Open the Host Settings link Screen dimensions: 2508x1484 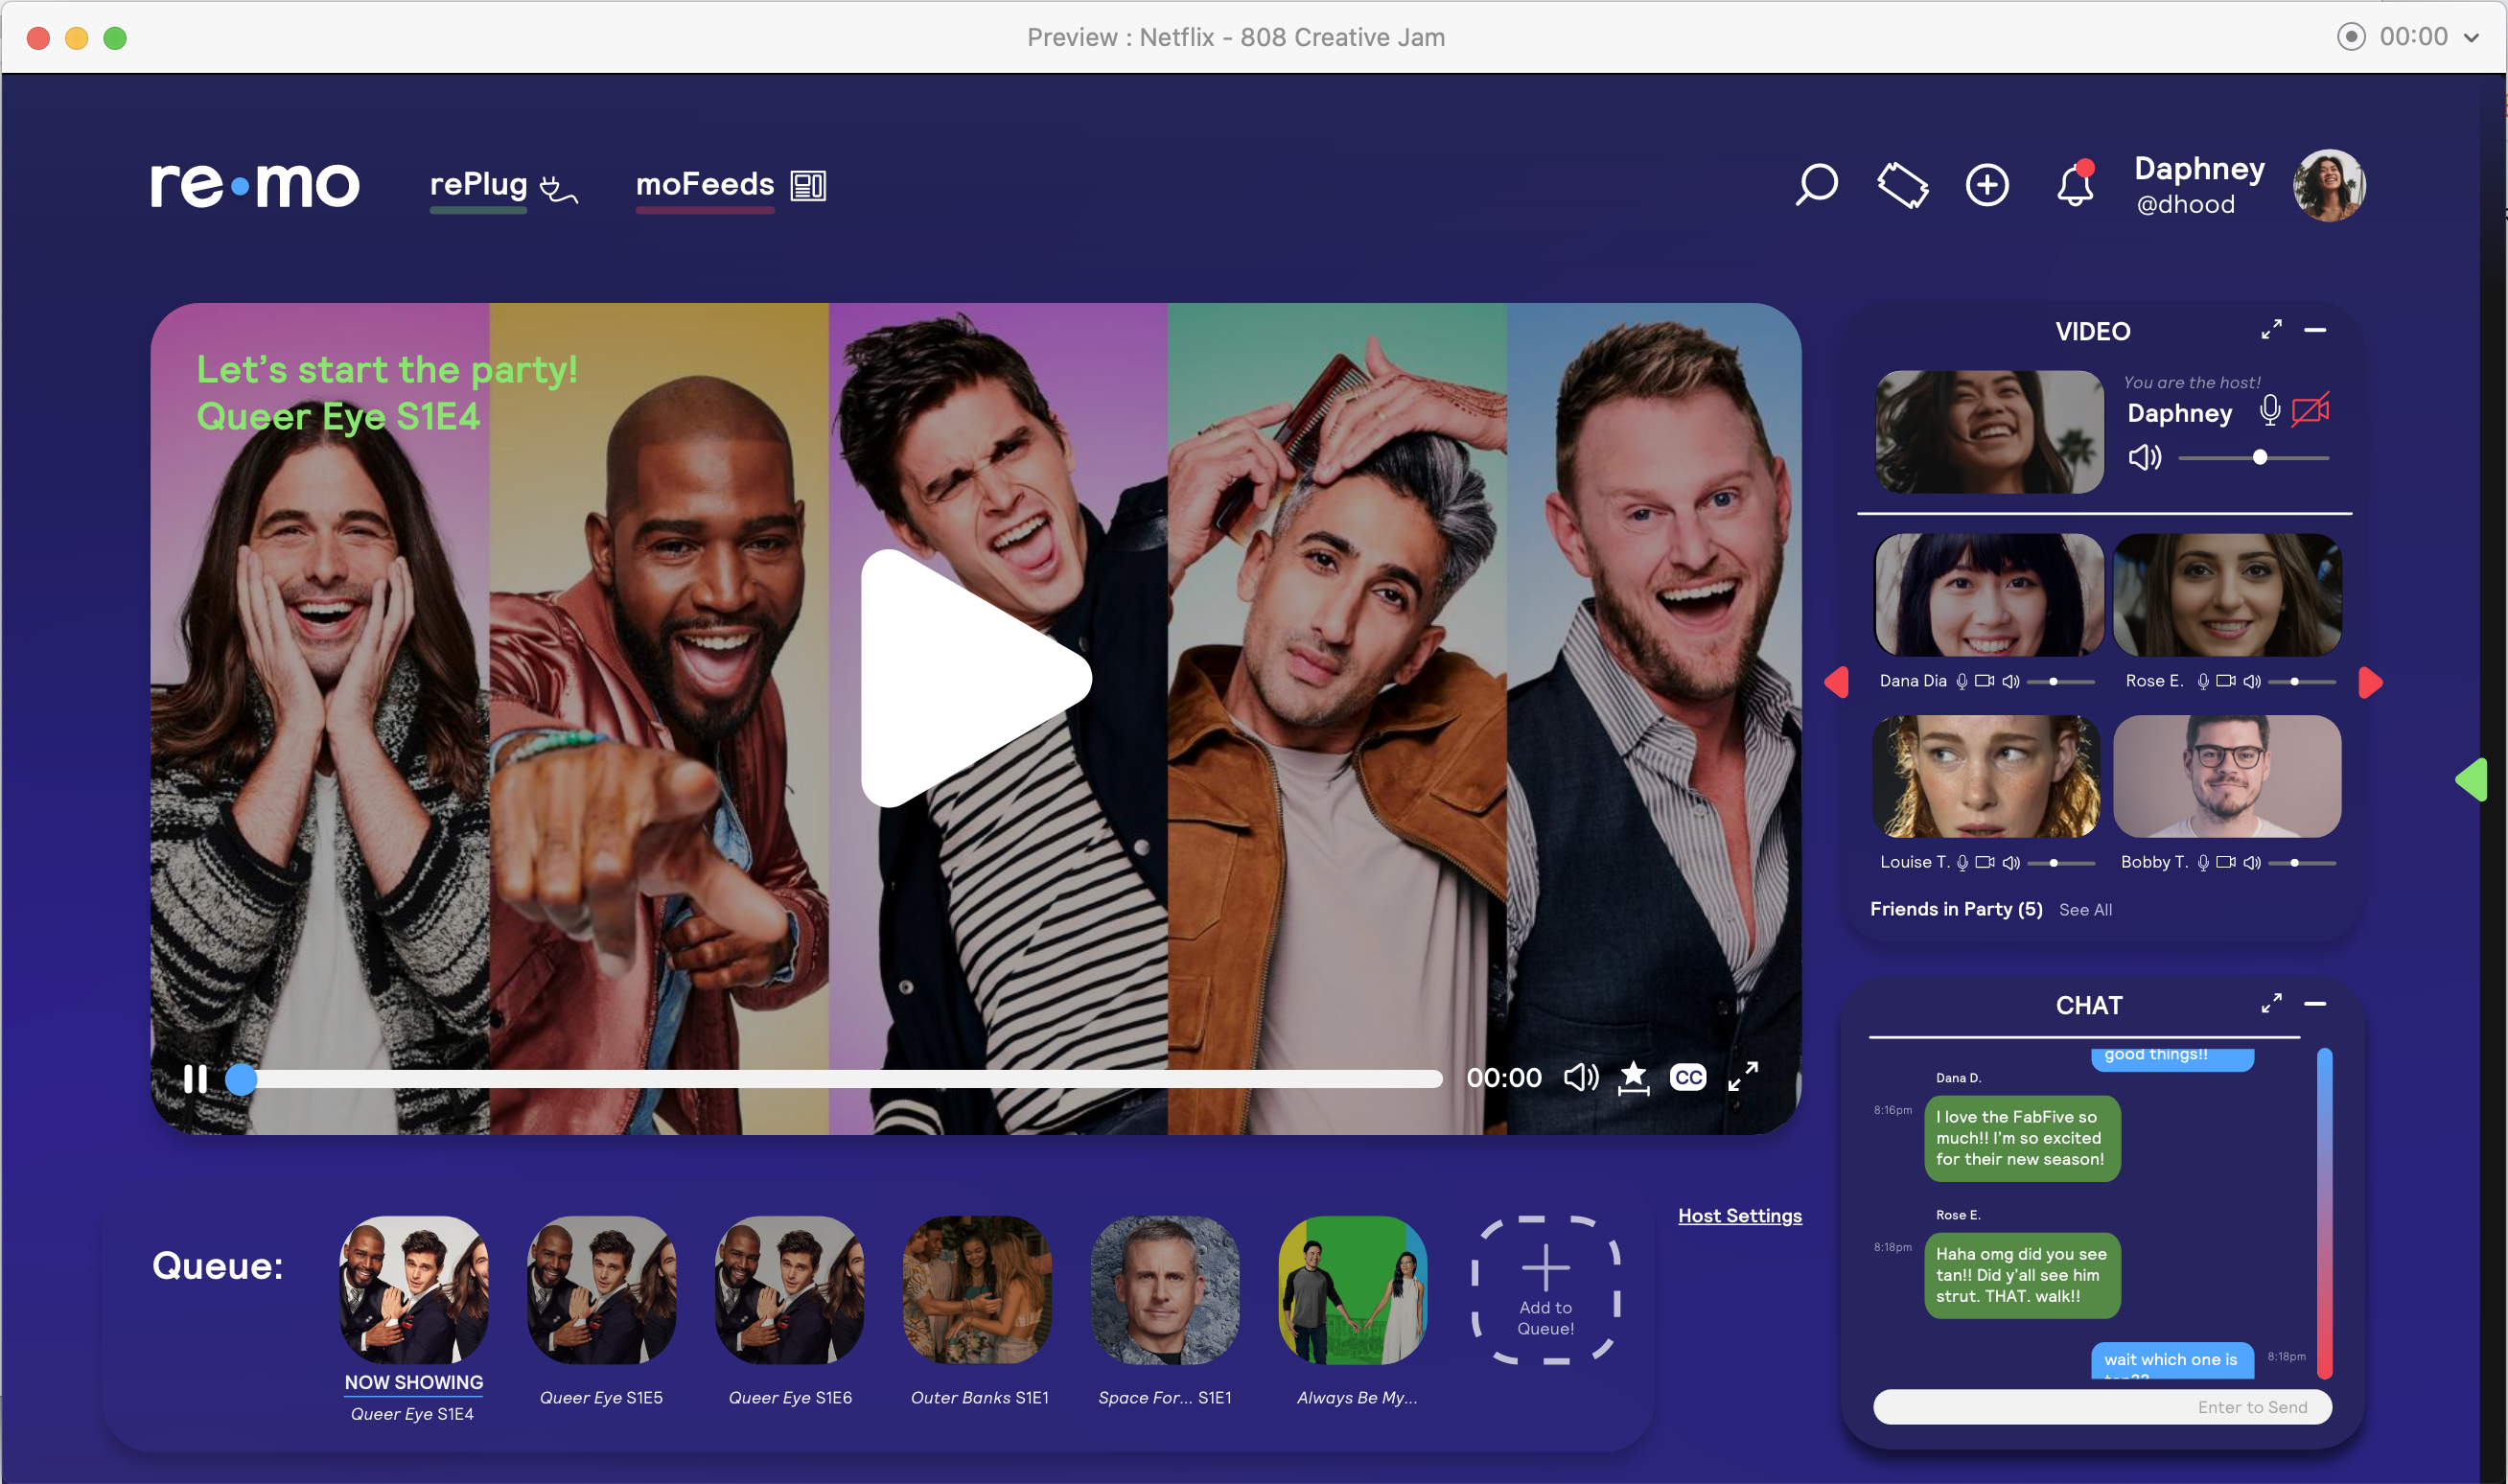[1739, 1216]
